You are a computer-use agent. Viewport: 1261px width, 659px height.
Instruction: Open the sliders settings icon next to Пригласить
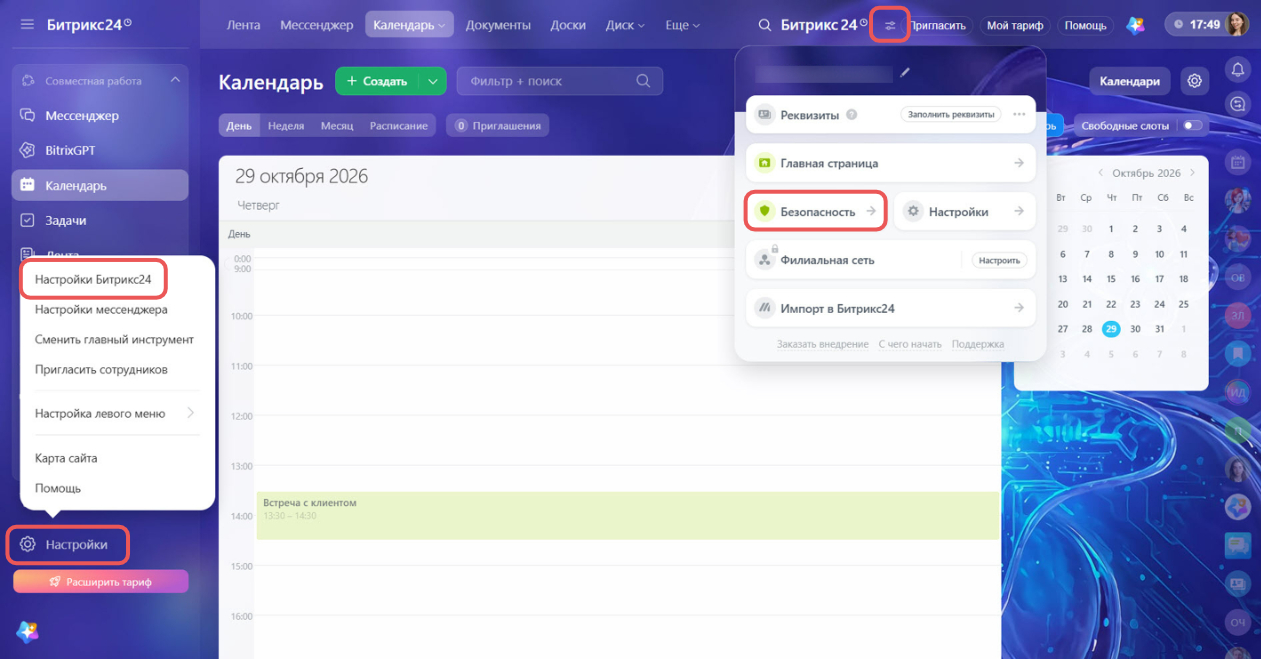(x=889, y=25)
